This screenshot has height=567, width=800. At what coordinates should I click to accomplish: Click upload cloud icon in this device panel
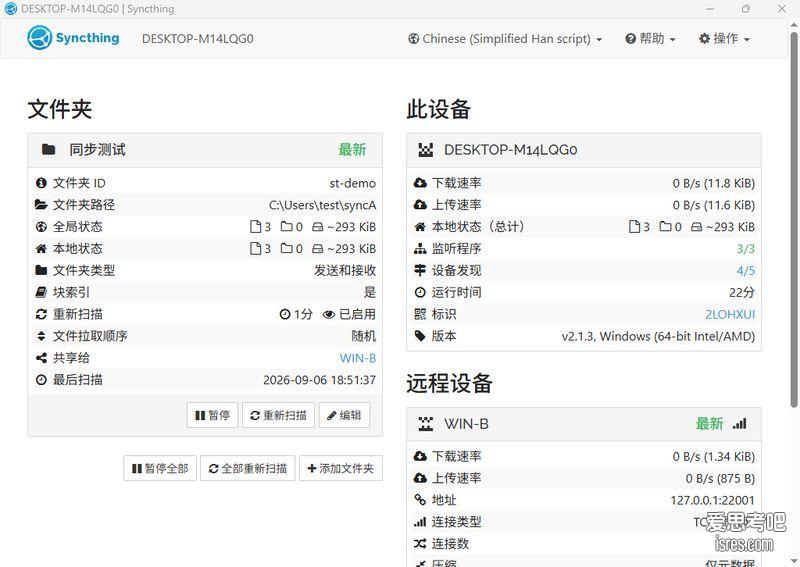pyautogui.click(x=420, y=205)
